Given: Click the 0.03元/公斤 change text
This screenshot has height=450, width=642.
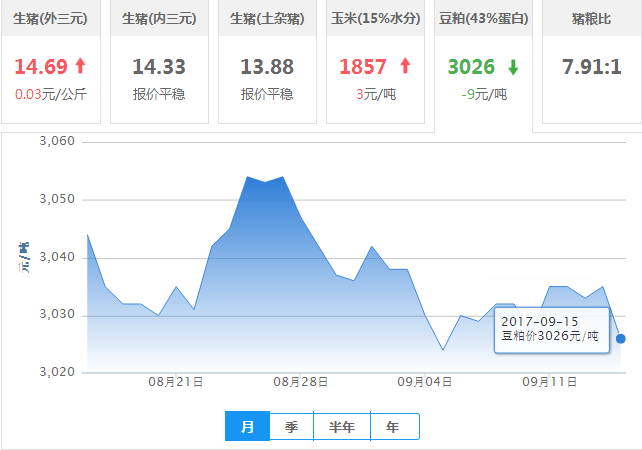Looking at the screenshot, I should (51, 94).
